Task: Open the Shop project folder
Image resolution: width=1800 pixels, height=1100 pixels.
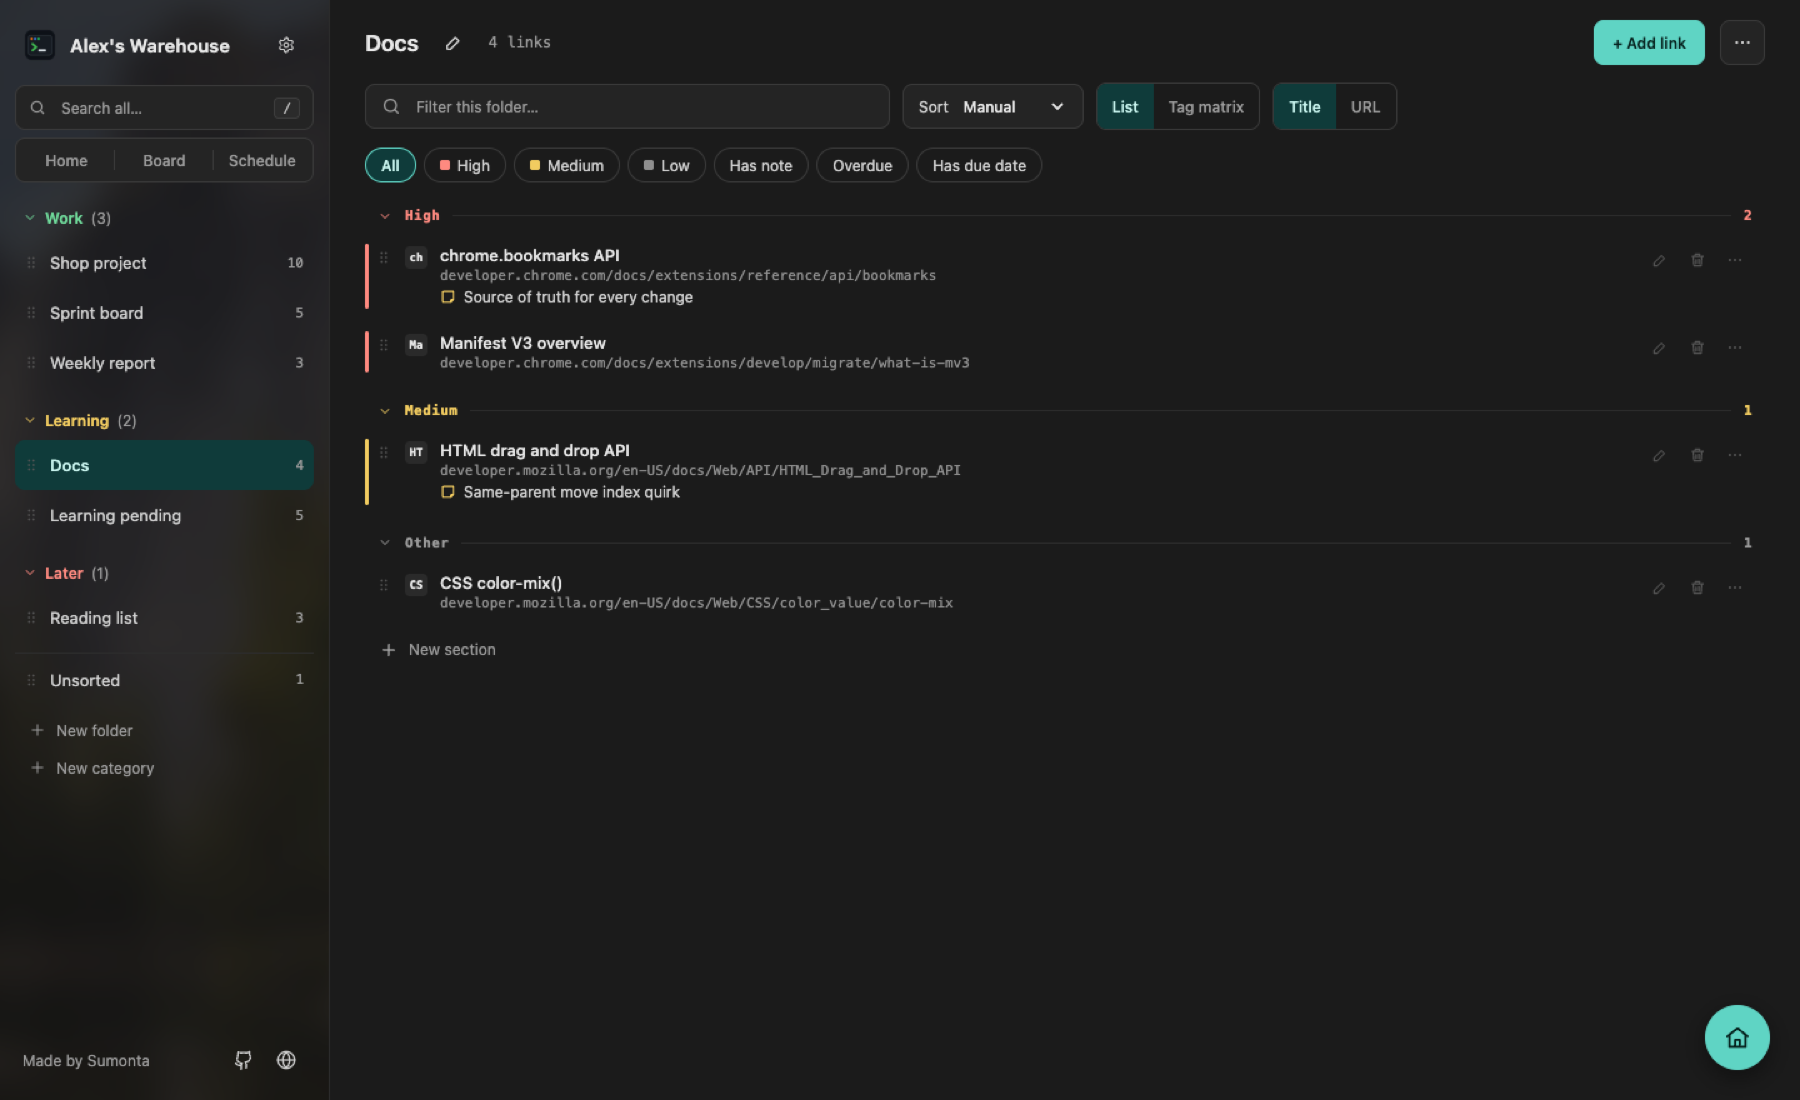Action: tap(164, 263)
